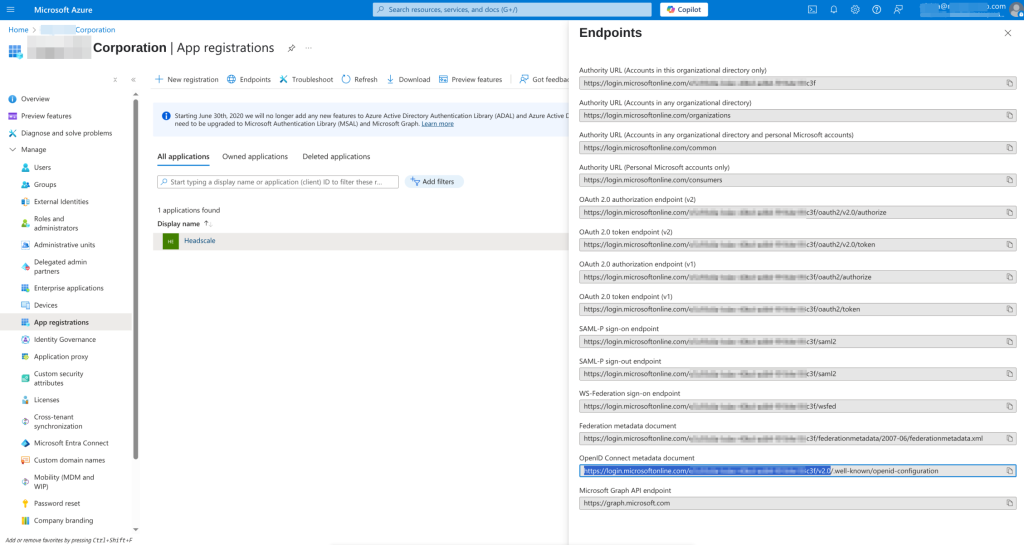Copy the consumers Authority URL
Screen dimensions: 1024x545
tap(1010, 180)
